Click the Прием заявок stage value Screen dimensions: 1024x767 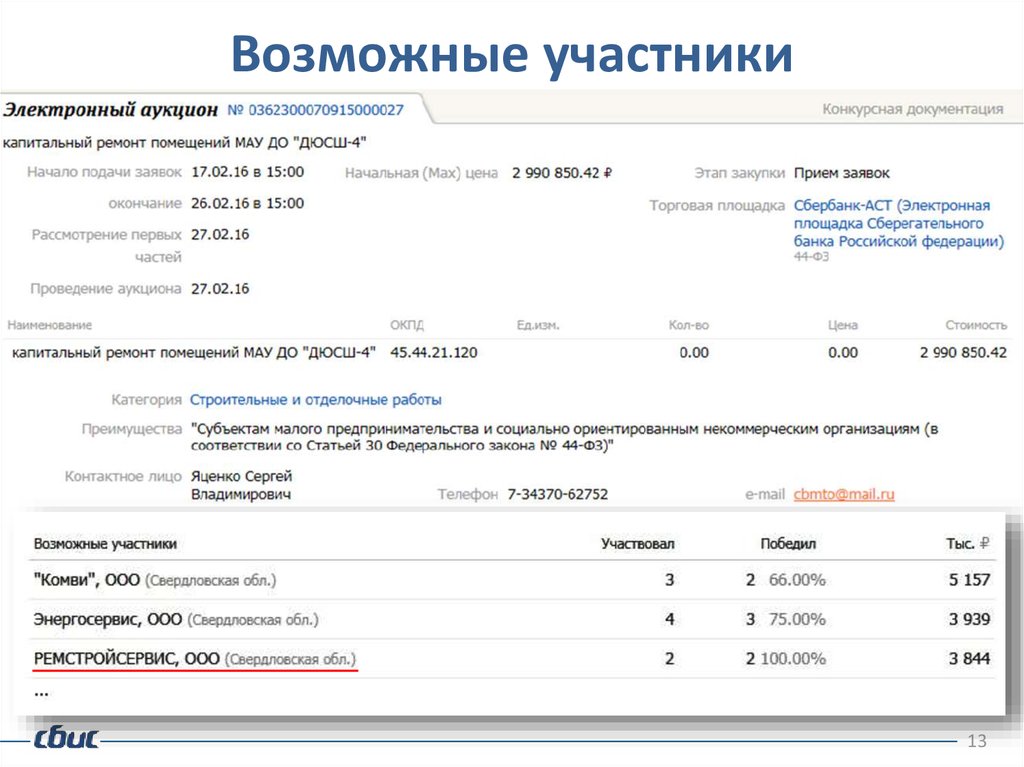(x=842, y=173)
